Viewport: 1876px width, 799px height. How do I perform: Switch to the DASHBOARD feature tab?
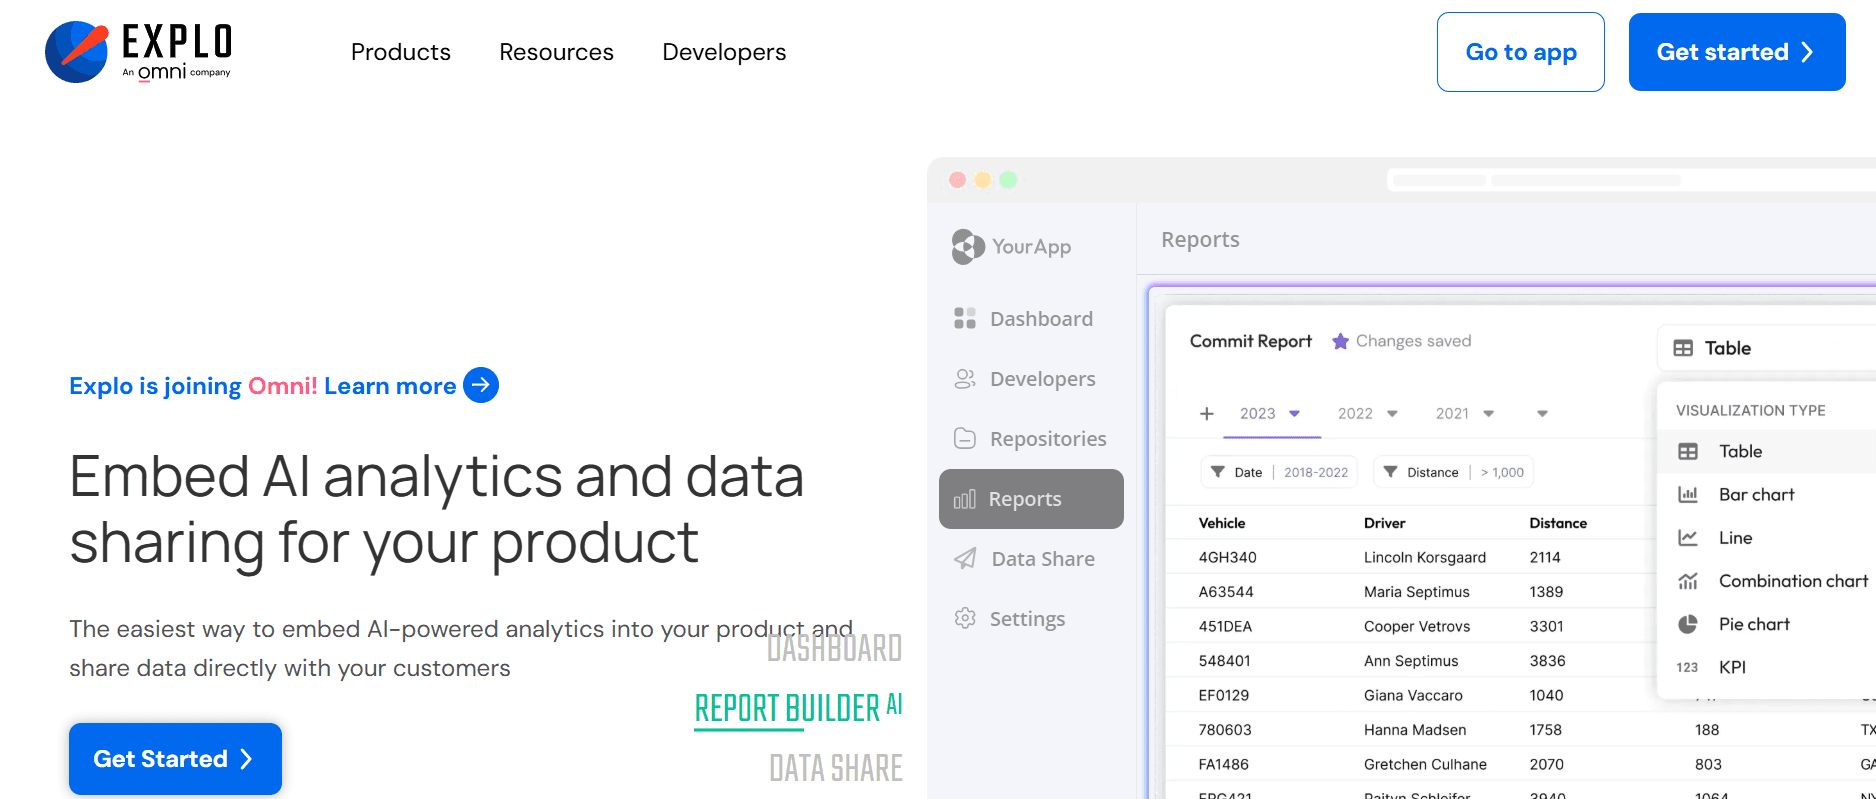click(x=834, y=648)
